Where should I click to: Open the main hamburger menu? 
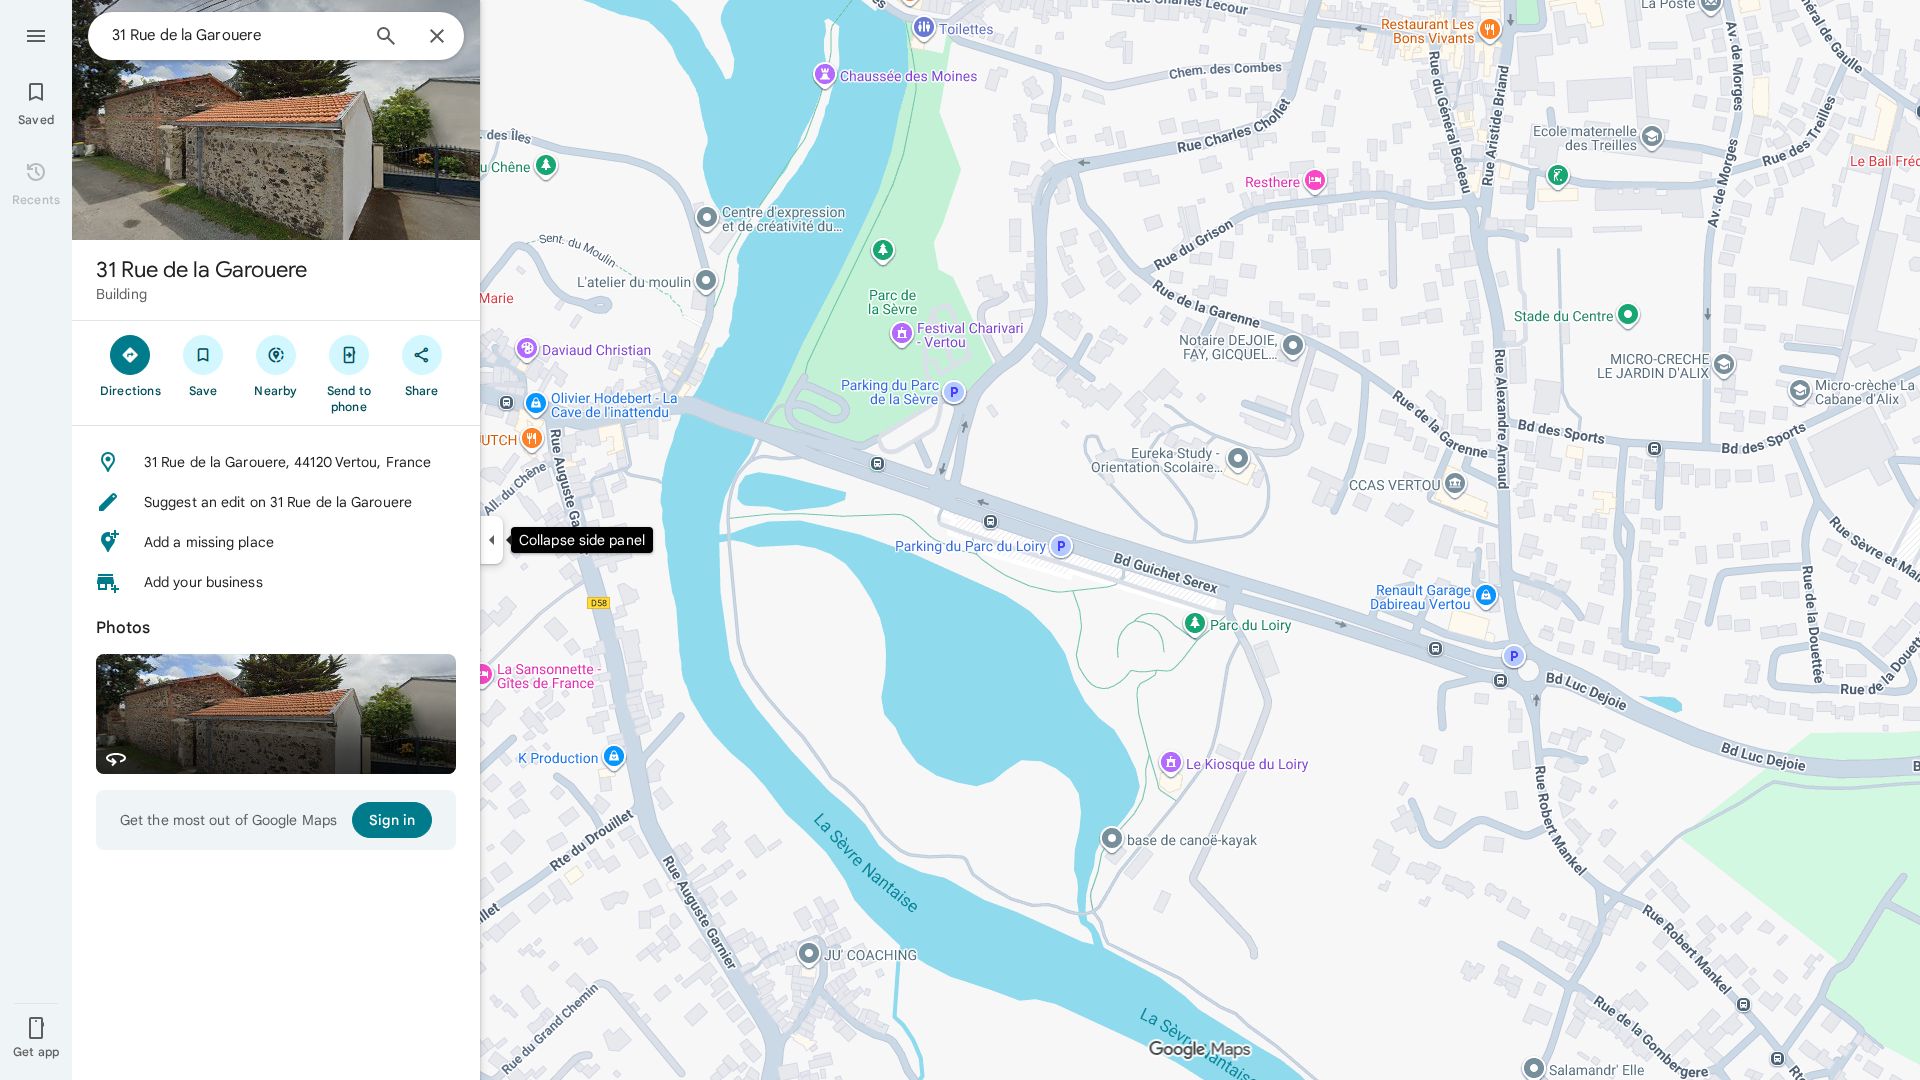[x=36, y=36]
